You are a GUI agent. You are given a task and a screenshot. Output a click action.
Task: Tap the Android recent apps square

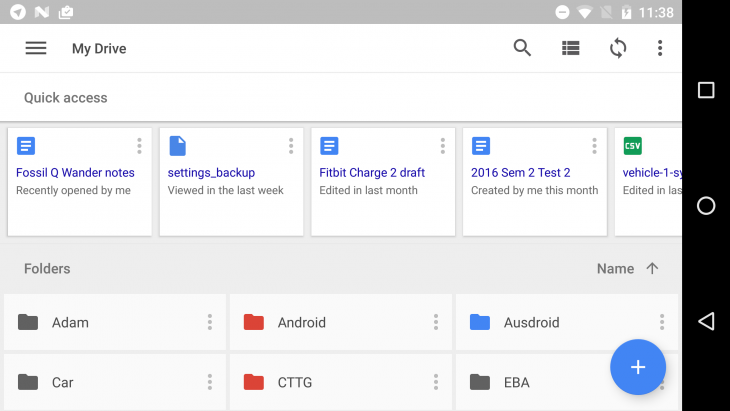[x=706, y=90]
